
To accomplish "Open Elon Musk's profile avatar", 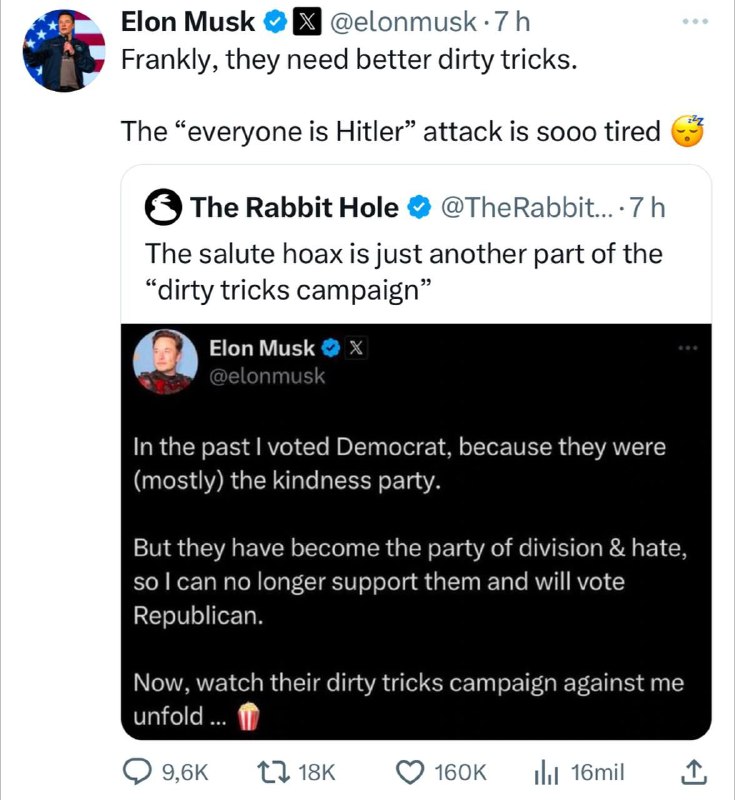I will coord(63,50).
